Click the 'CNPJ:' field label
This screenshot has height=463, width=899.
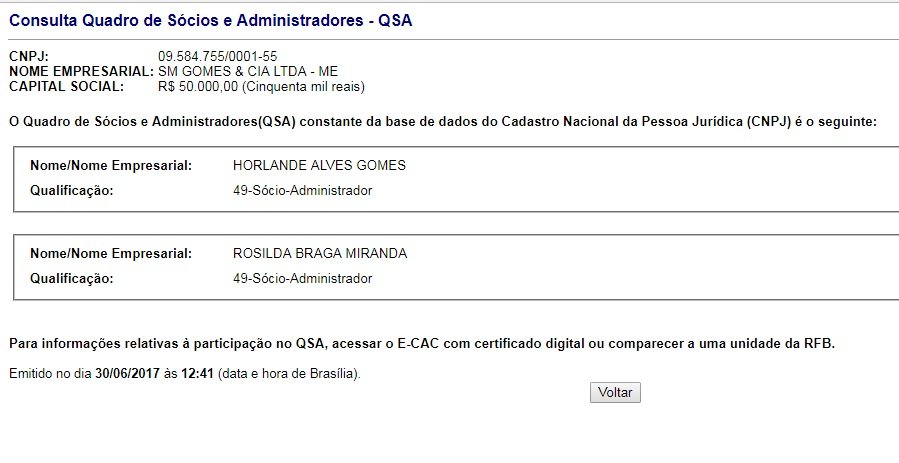[x=29, y=57]
